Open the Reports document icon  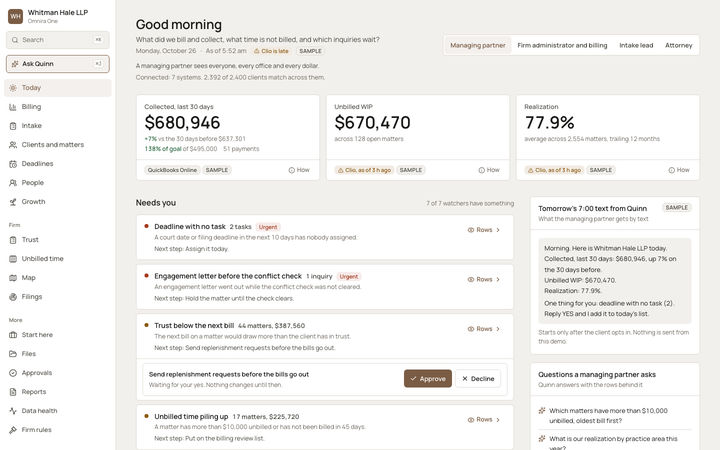pos(13,392)
